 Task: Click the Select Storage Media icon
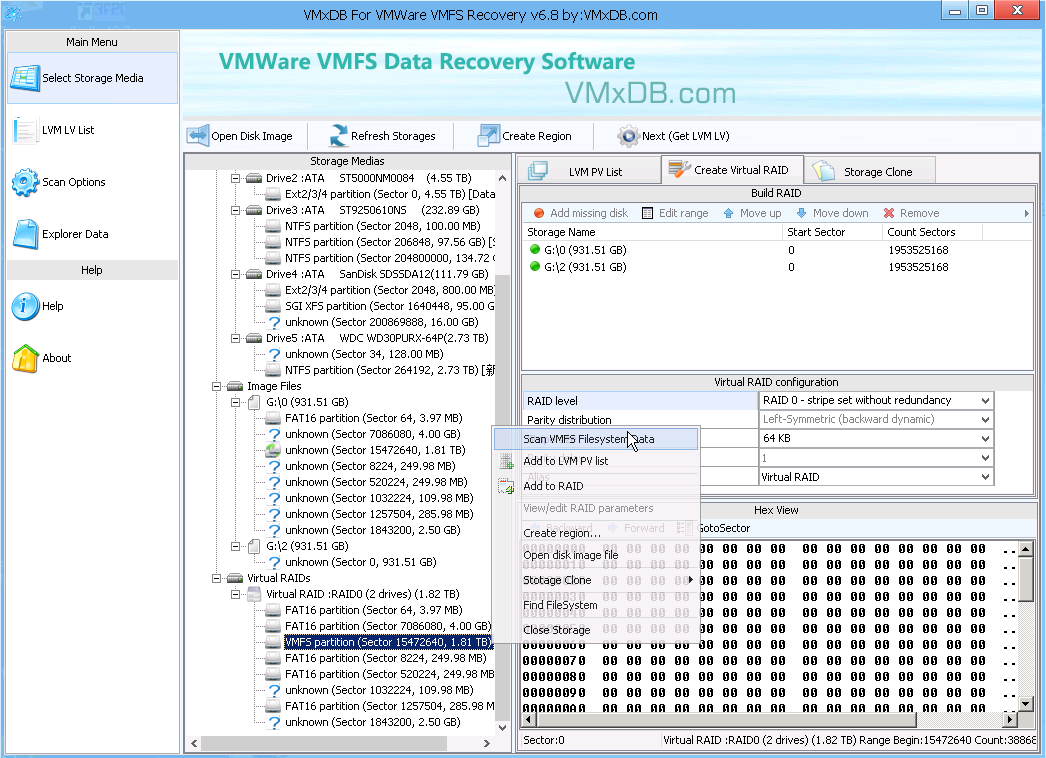[x=25, y=78]
